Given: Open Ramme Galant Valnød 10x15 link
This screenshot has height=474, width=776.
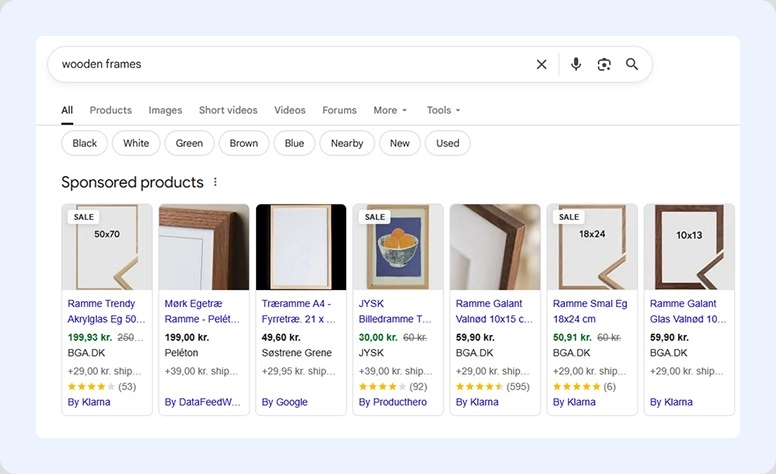Looking at the screenshot, I should [494, 311].
